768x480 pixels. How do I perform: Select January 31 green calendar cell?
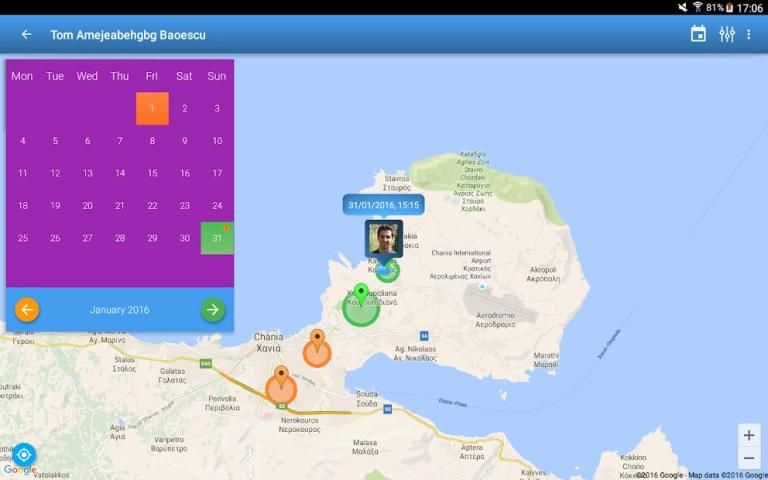(x=217, y=238)
